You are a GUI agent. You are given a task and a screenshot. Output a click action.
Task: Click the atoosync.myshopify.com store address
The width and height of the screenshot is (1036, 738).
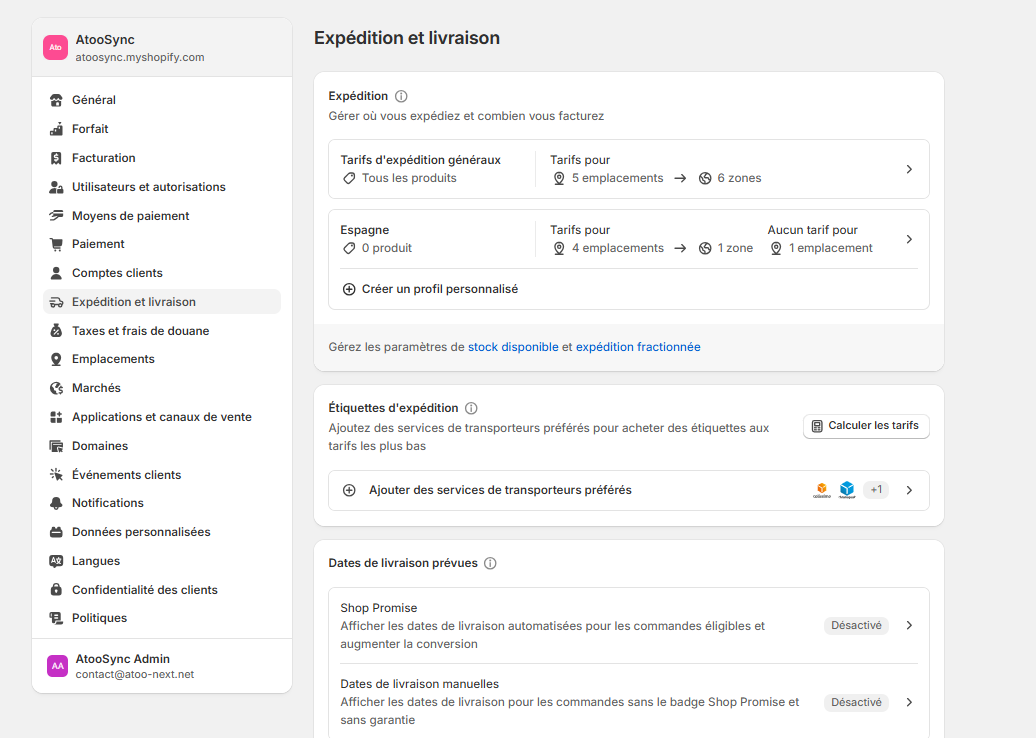click(140, 57)
